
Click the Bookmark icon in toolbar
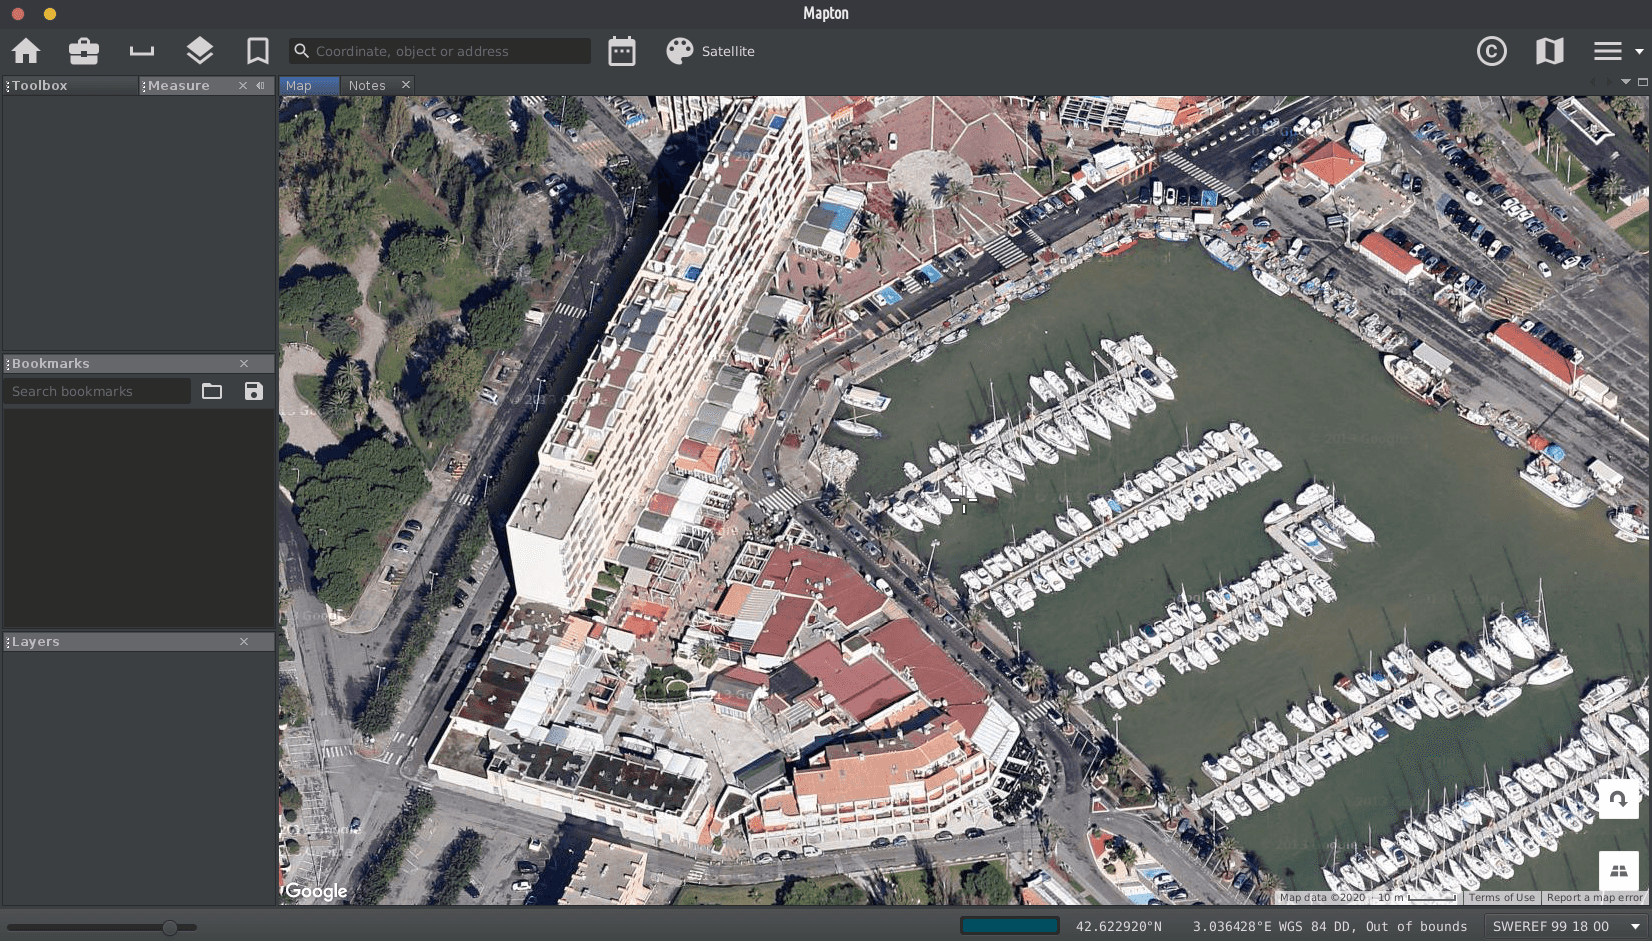(258, 51)
